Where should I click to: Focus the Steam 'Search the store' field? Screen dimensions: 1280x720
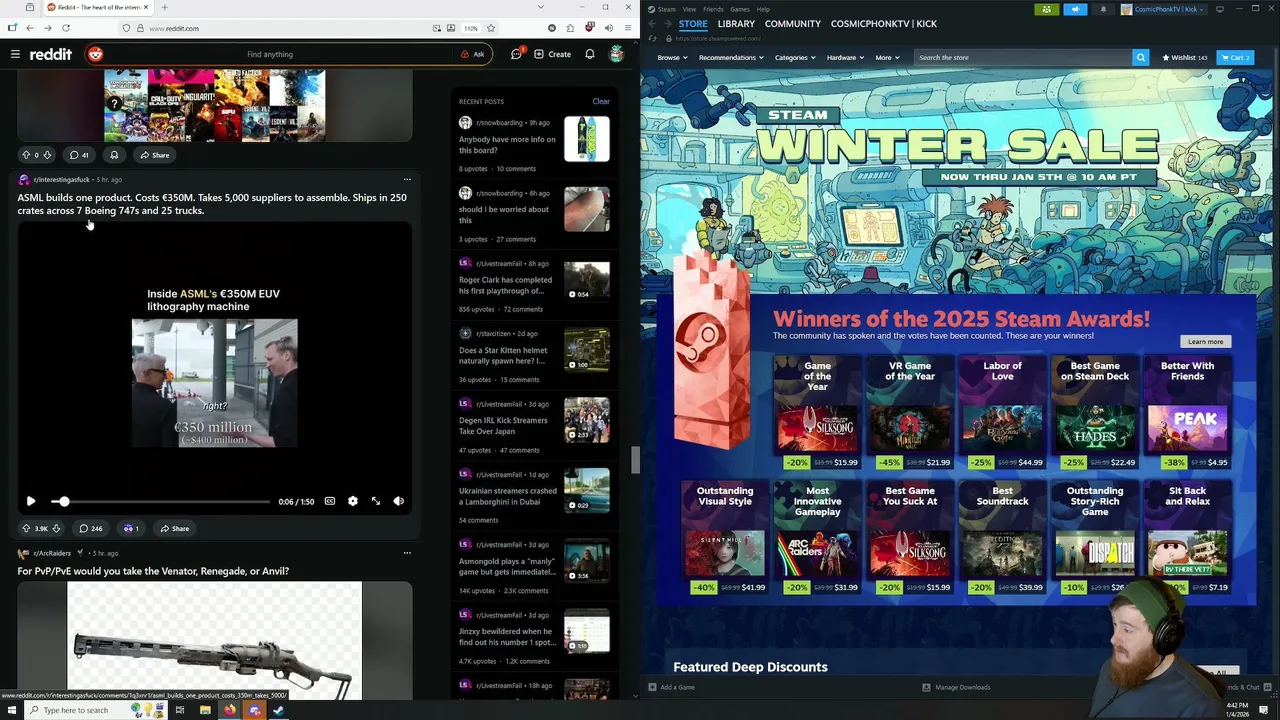[1023, 57]
